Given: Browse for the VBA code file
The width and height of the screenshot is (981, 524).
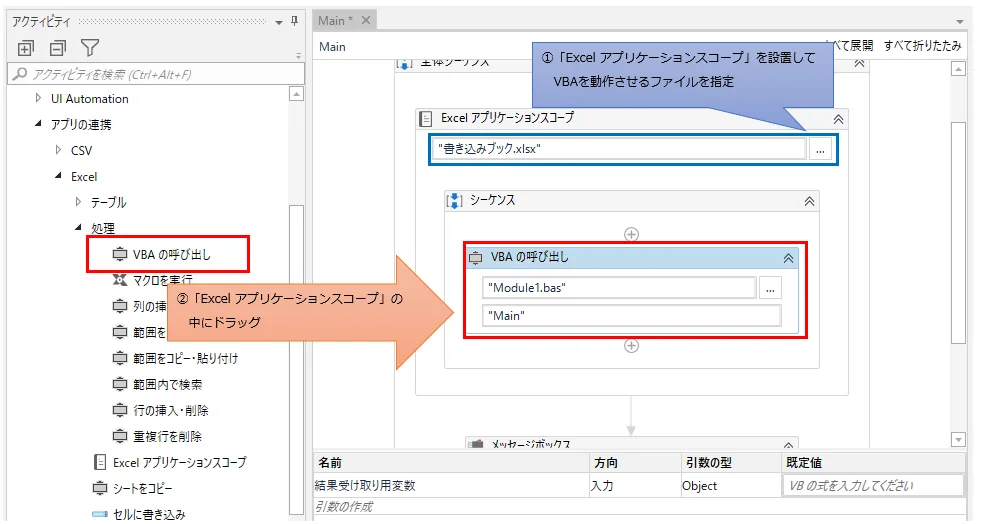Looking at the screenshot, I should point(770,288).
